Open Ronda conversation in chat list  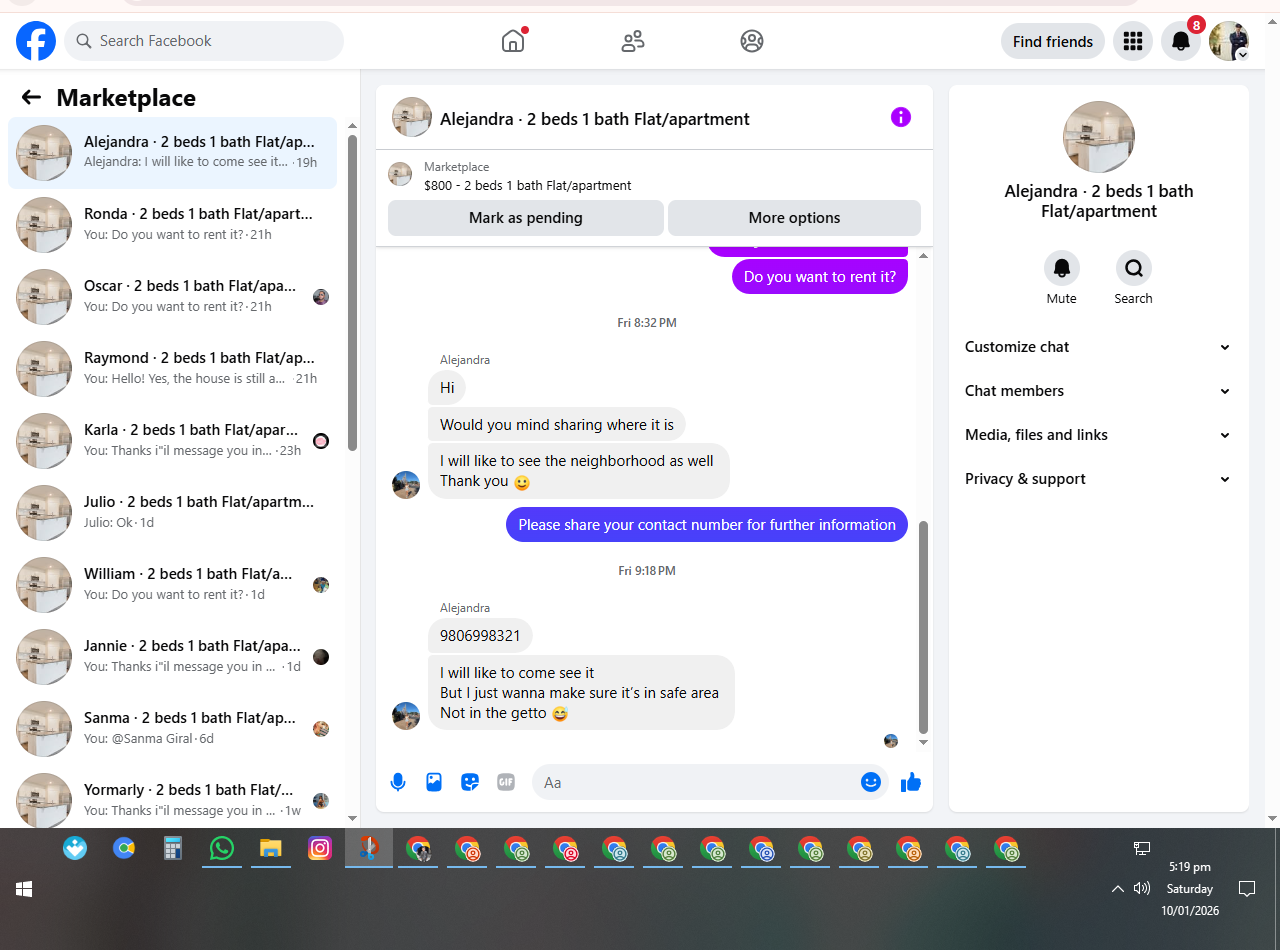[x=172, y=224]
